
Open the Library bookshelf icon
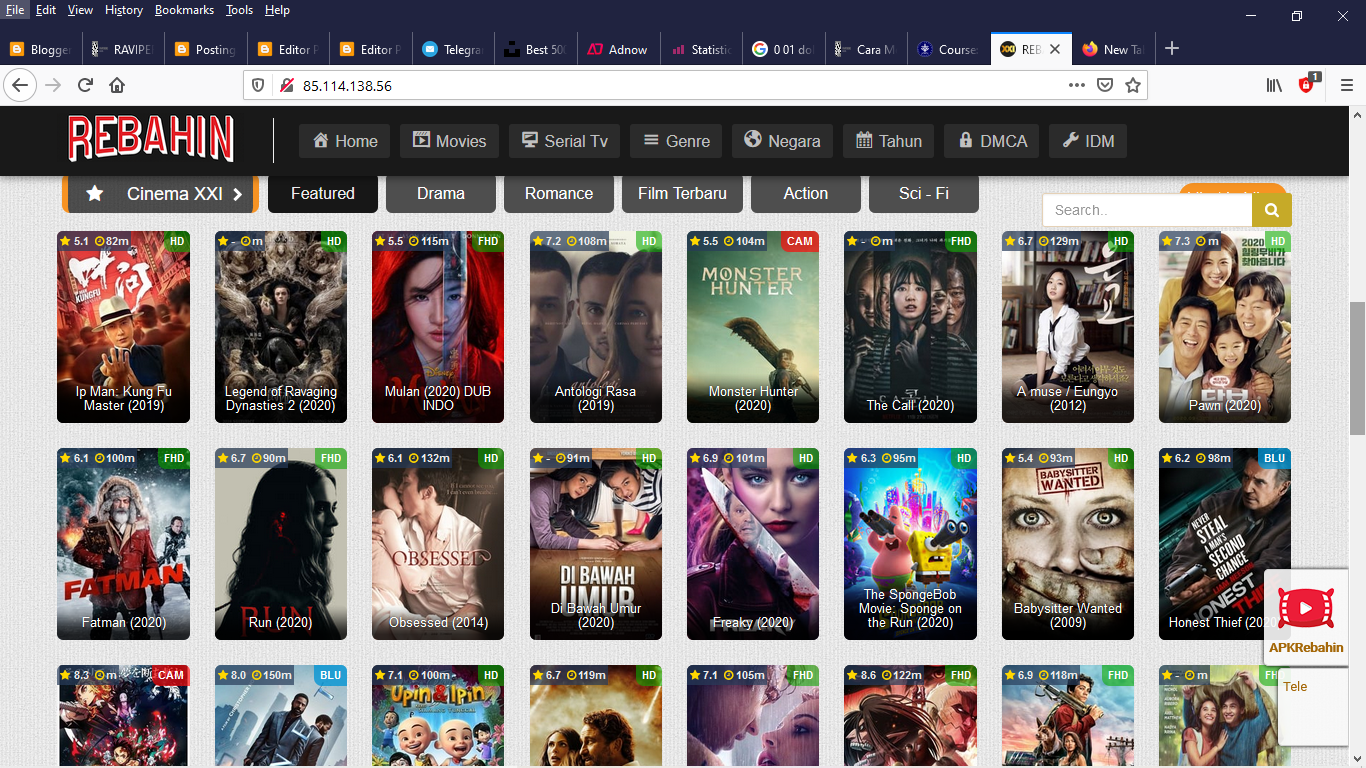coord(1274,85)
